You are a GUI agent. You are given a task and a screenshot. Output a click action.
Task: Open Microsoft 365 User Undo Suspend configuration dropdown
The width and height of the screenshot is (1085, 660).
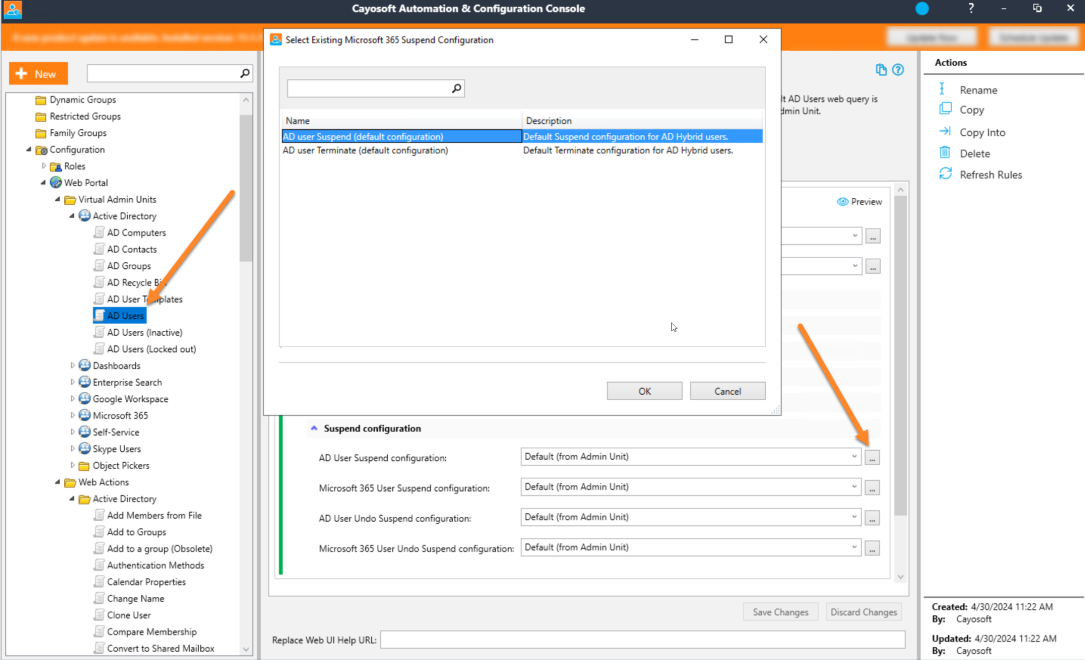pyautogui.click(x=854, y=547)
